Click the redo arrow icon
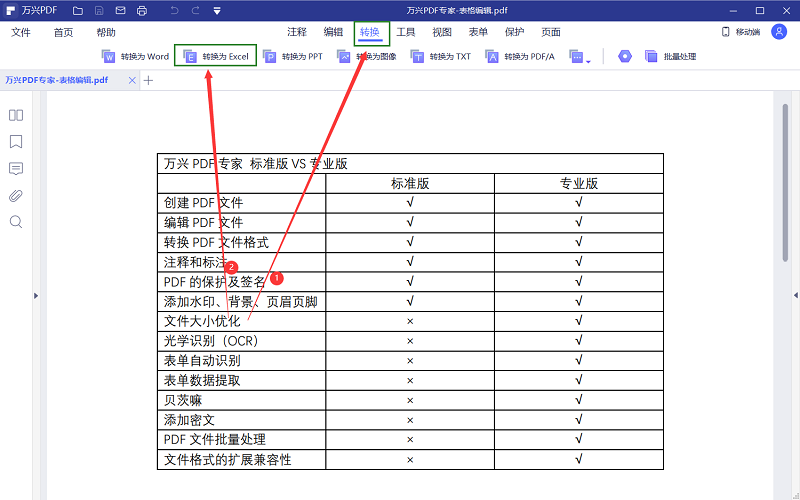The height and width of the screenshot is (500, 800). point(195,10)
